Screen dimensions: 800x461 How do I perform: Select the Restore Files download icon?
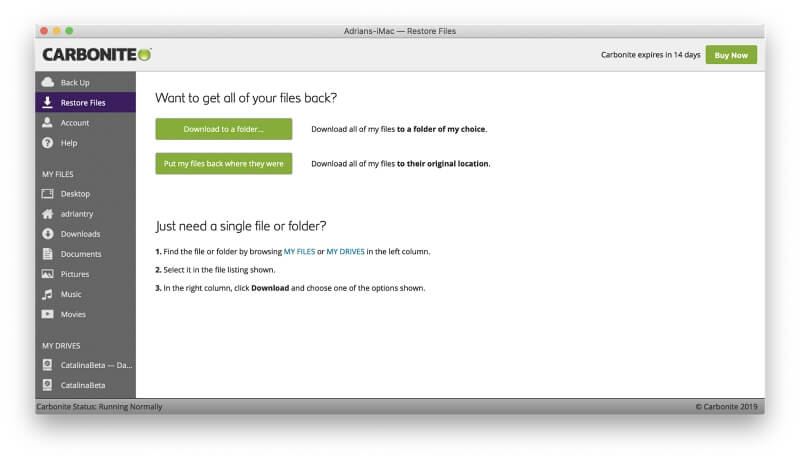(x=47, y=102)
